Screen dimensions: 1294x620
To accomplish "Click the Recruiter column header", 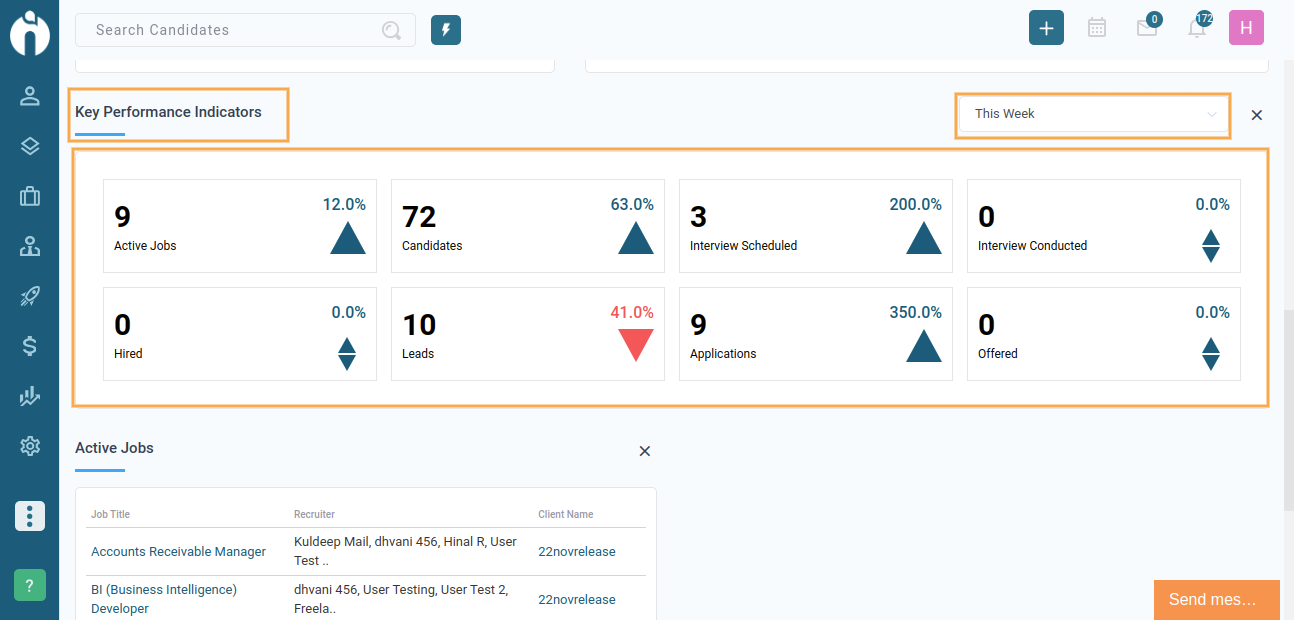I will tap(314, 514).
